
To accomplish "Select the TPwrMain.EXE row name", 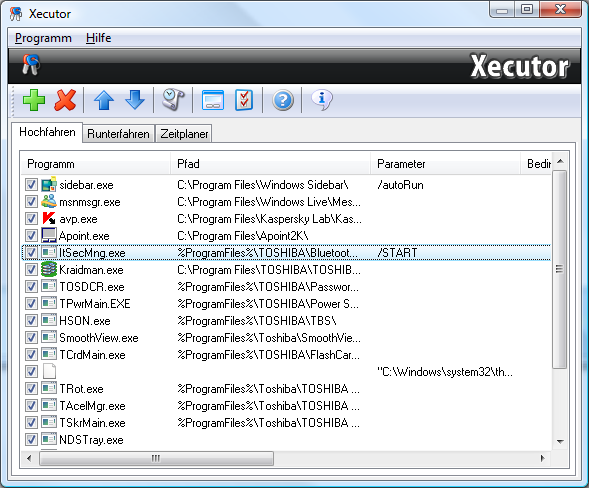I will (95, 304).
